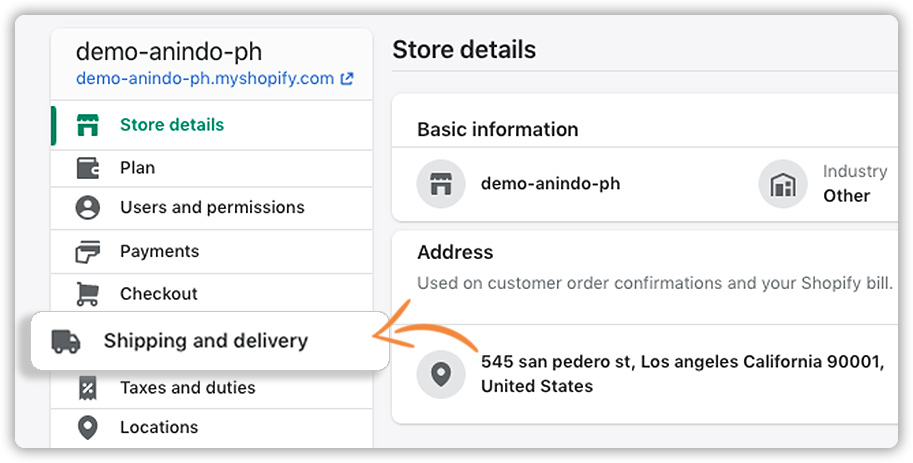Viewport: 913px width, 463px height.
Task: Click the external link icon beside store URL
Action: (347, 79)
